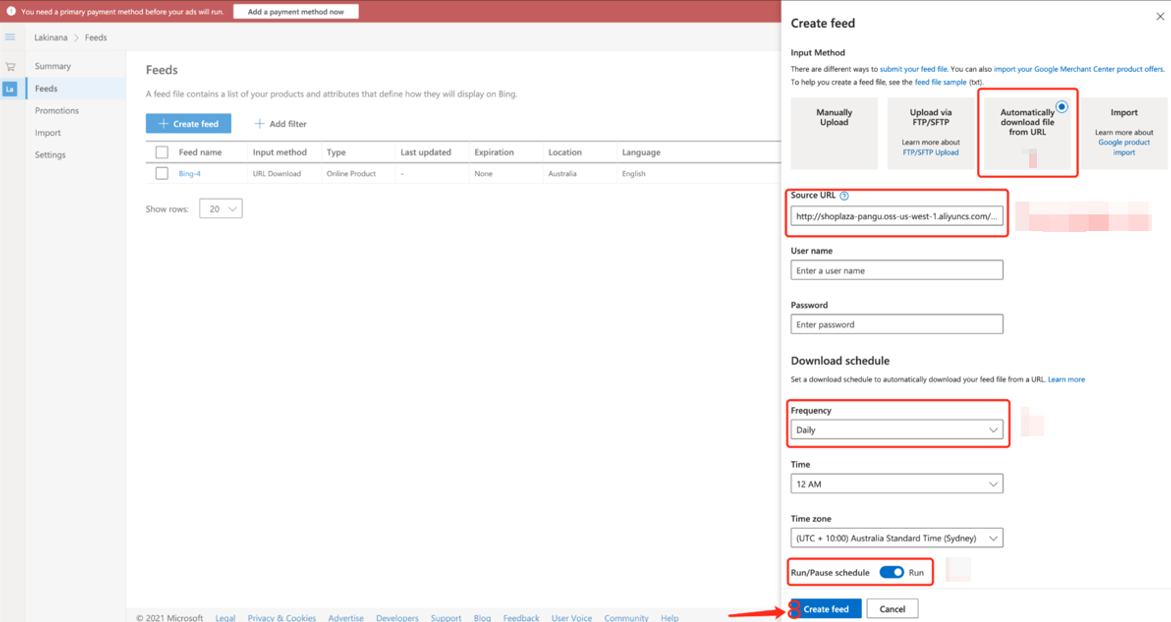Image resolution: width=1171 pixels, height=622 pixels.
Task: Open the Bing-4 feed link
Action: (x=190, y=173)
